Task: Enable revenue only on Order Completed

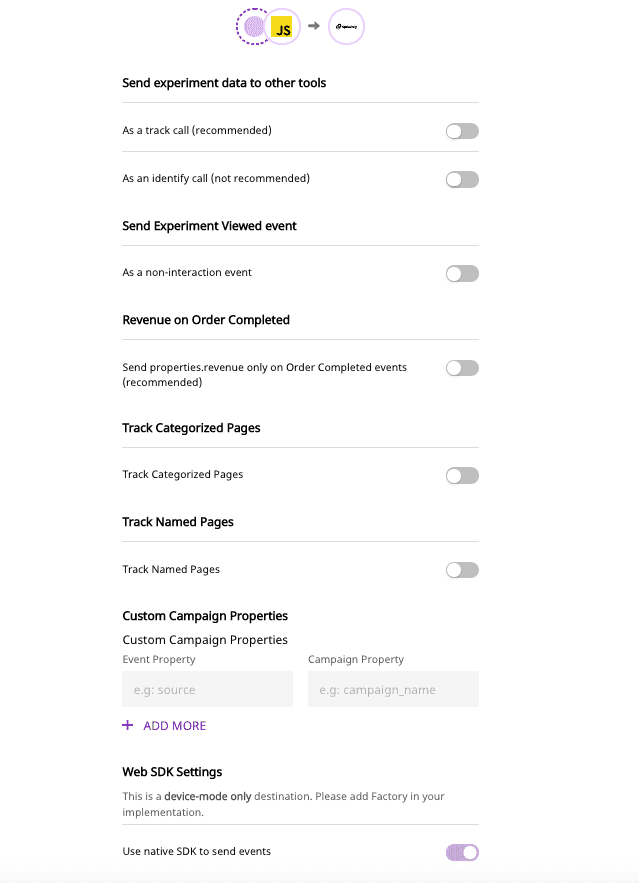Action: [462, 368]
